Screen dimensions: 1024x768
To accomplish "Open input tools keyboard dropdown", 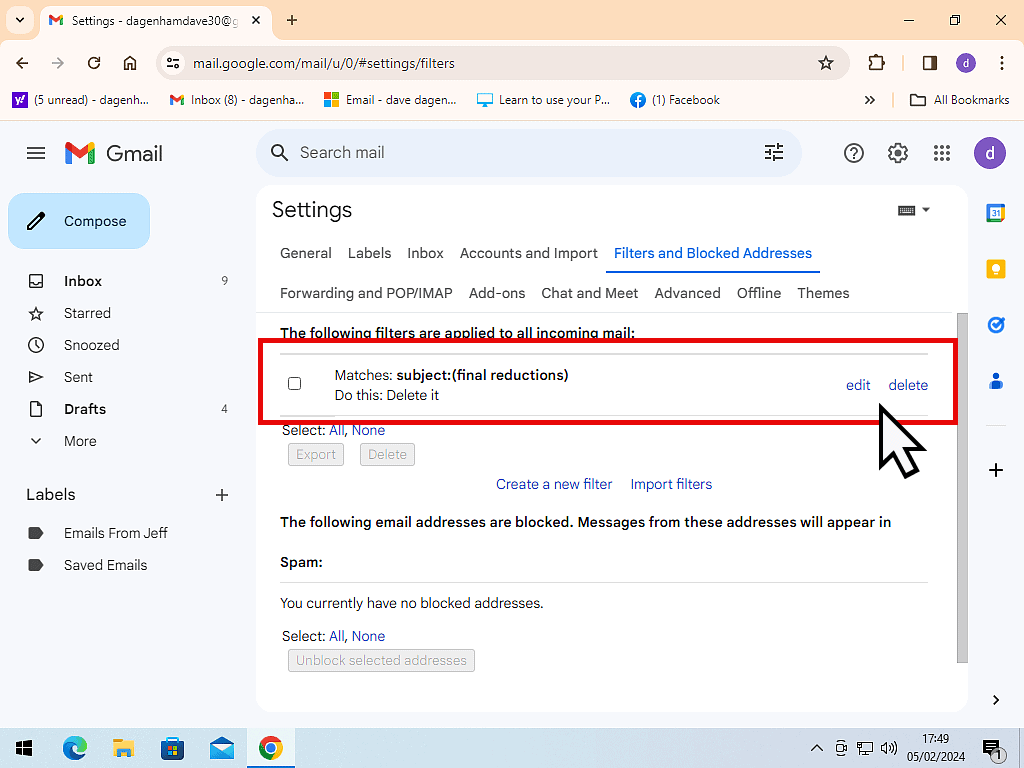I will coord(914,210).
